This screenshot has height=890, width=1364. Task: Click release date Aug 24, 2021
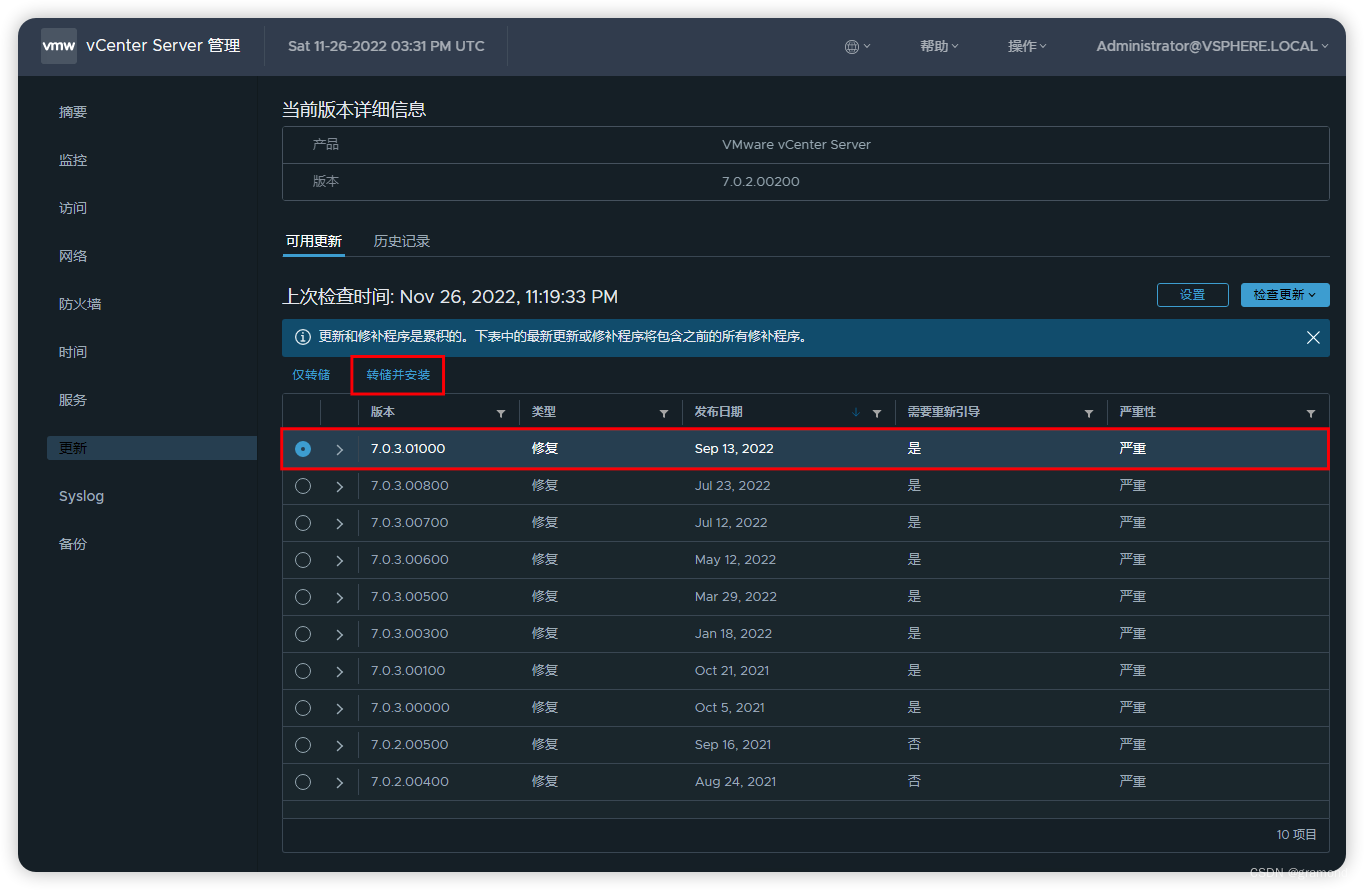(x=735, y=782)
